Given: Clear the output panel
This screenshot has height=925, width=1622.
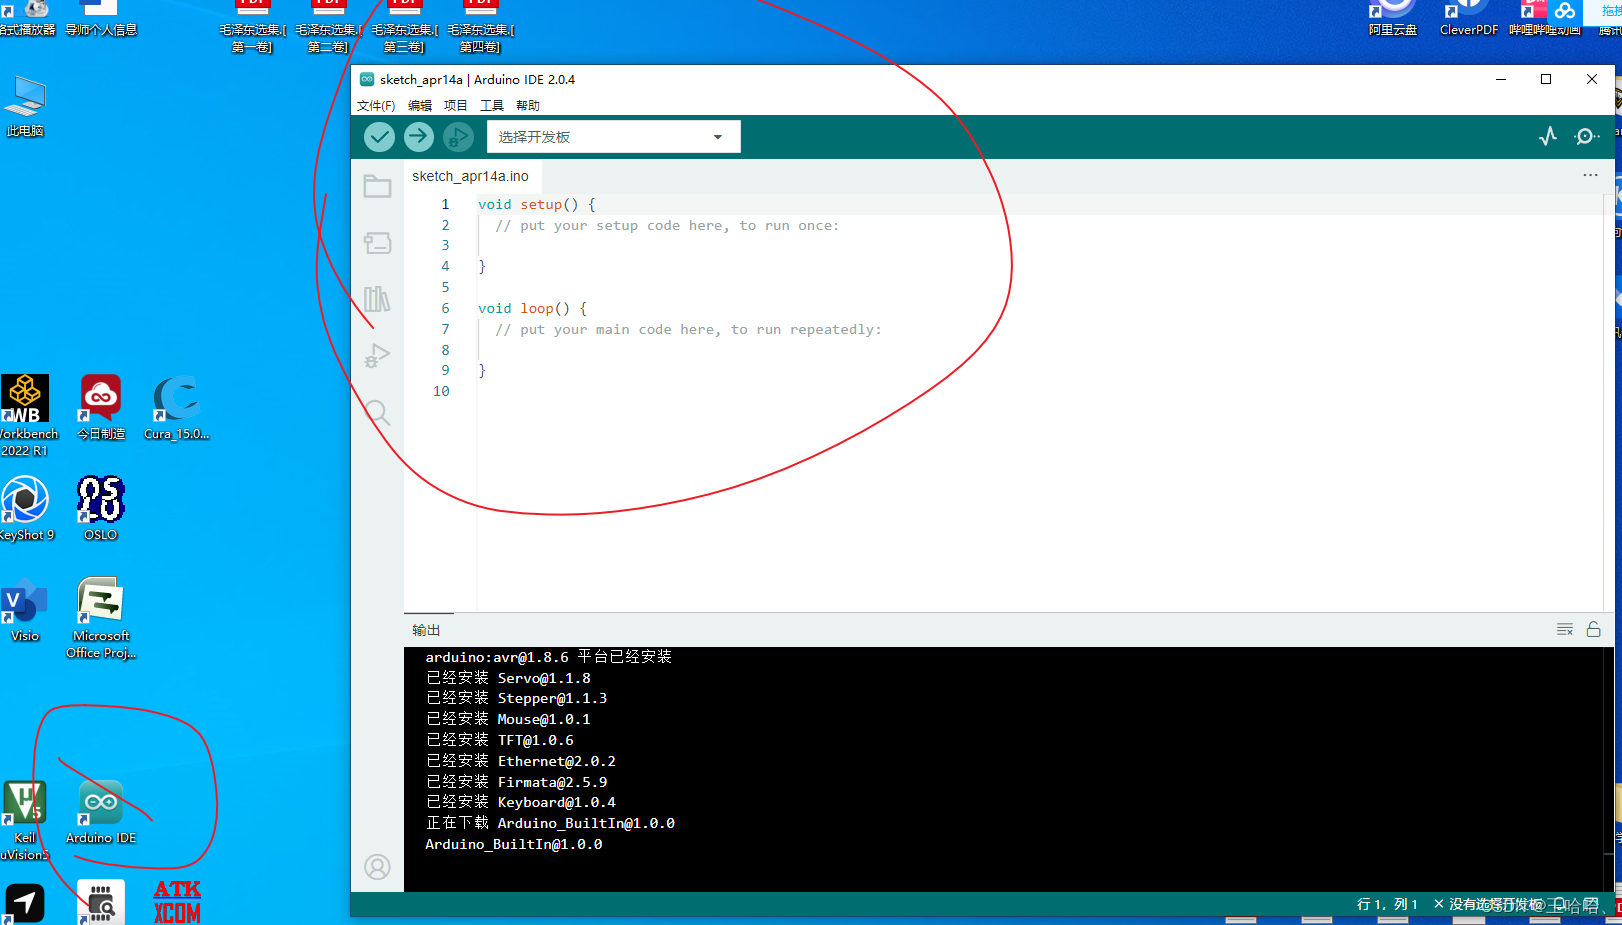Looking at the screenshot, I should coord(1565,629).
